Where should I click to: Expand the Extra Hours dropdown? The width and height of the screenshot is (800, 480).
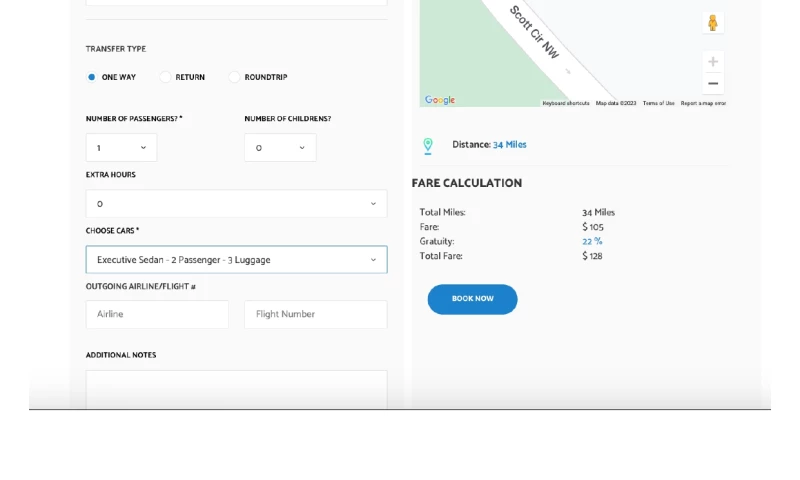(x=236, y=204)
